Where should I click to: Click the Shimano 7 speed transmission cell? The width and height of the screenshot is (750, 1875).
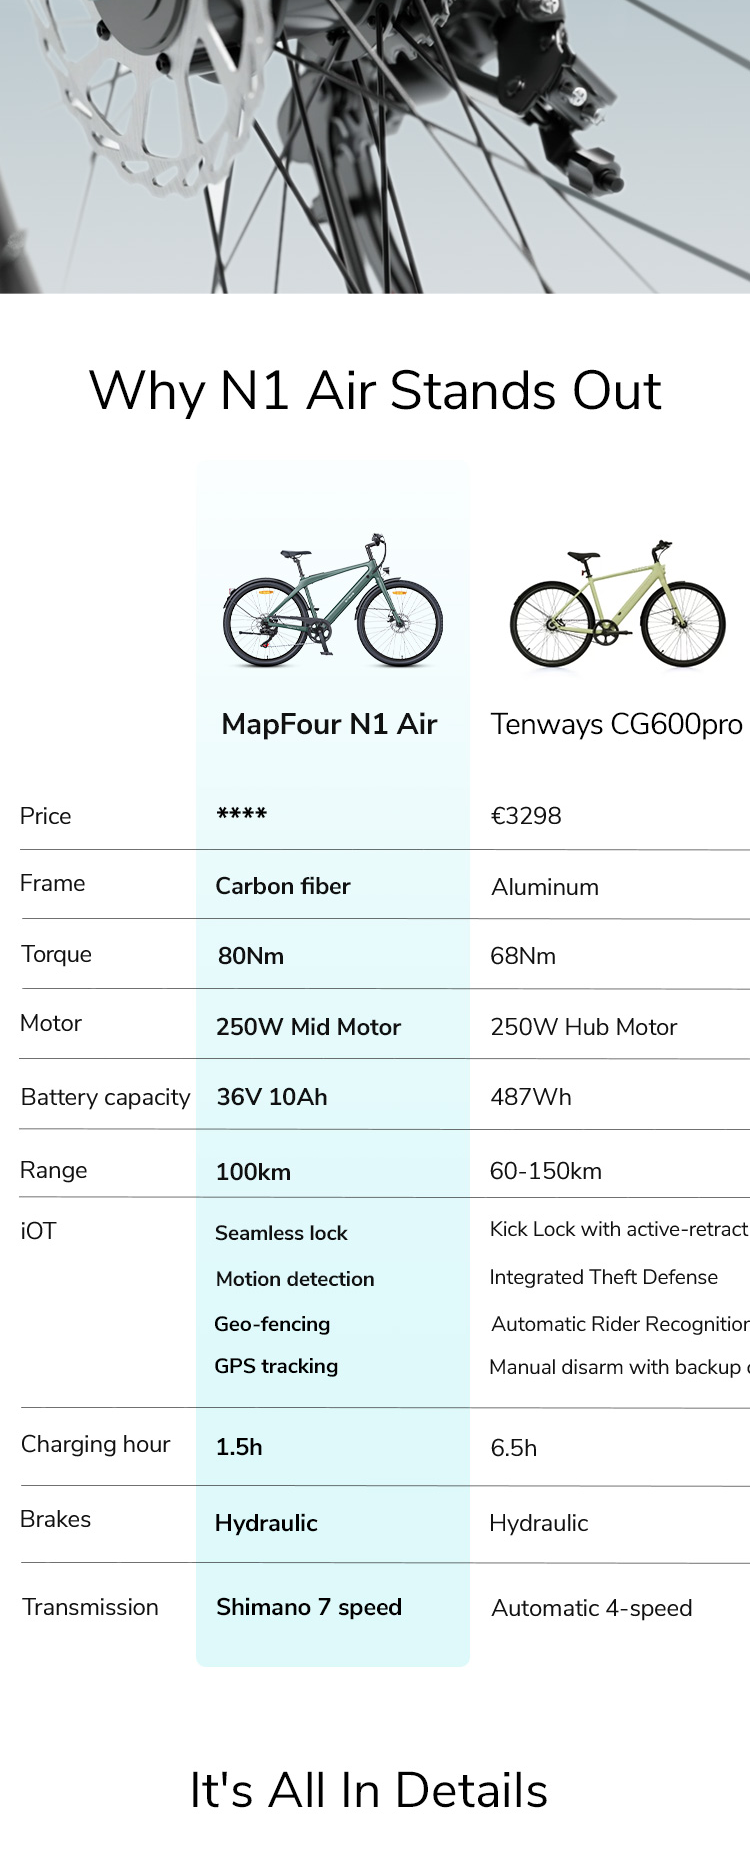pos(309,1607)
